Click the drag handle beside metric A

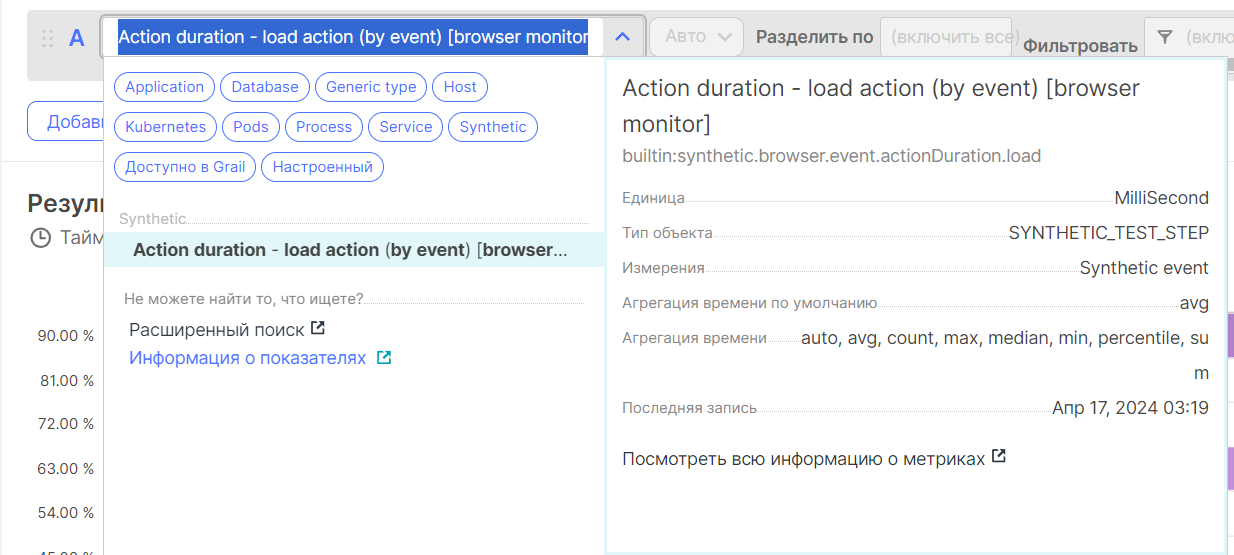[47, 39]
